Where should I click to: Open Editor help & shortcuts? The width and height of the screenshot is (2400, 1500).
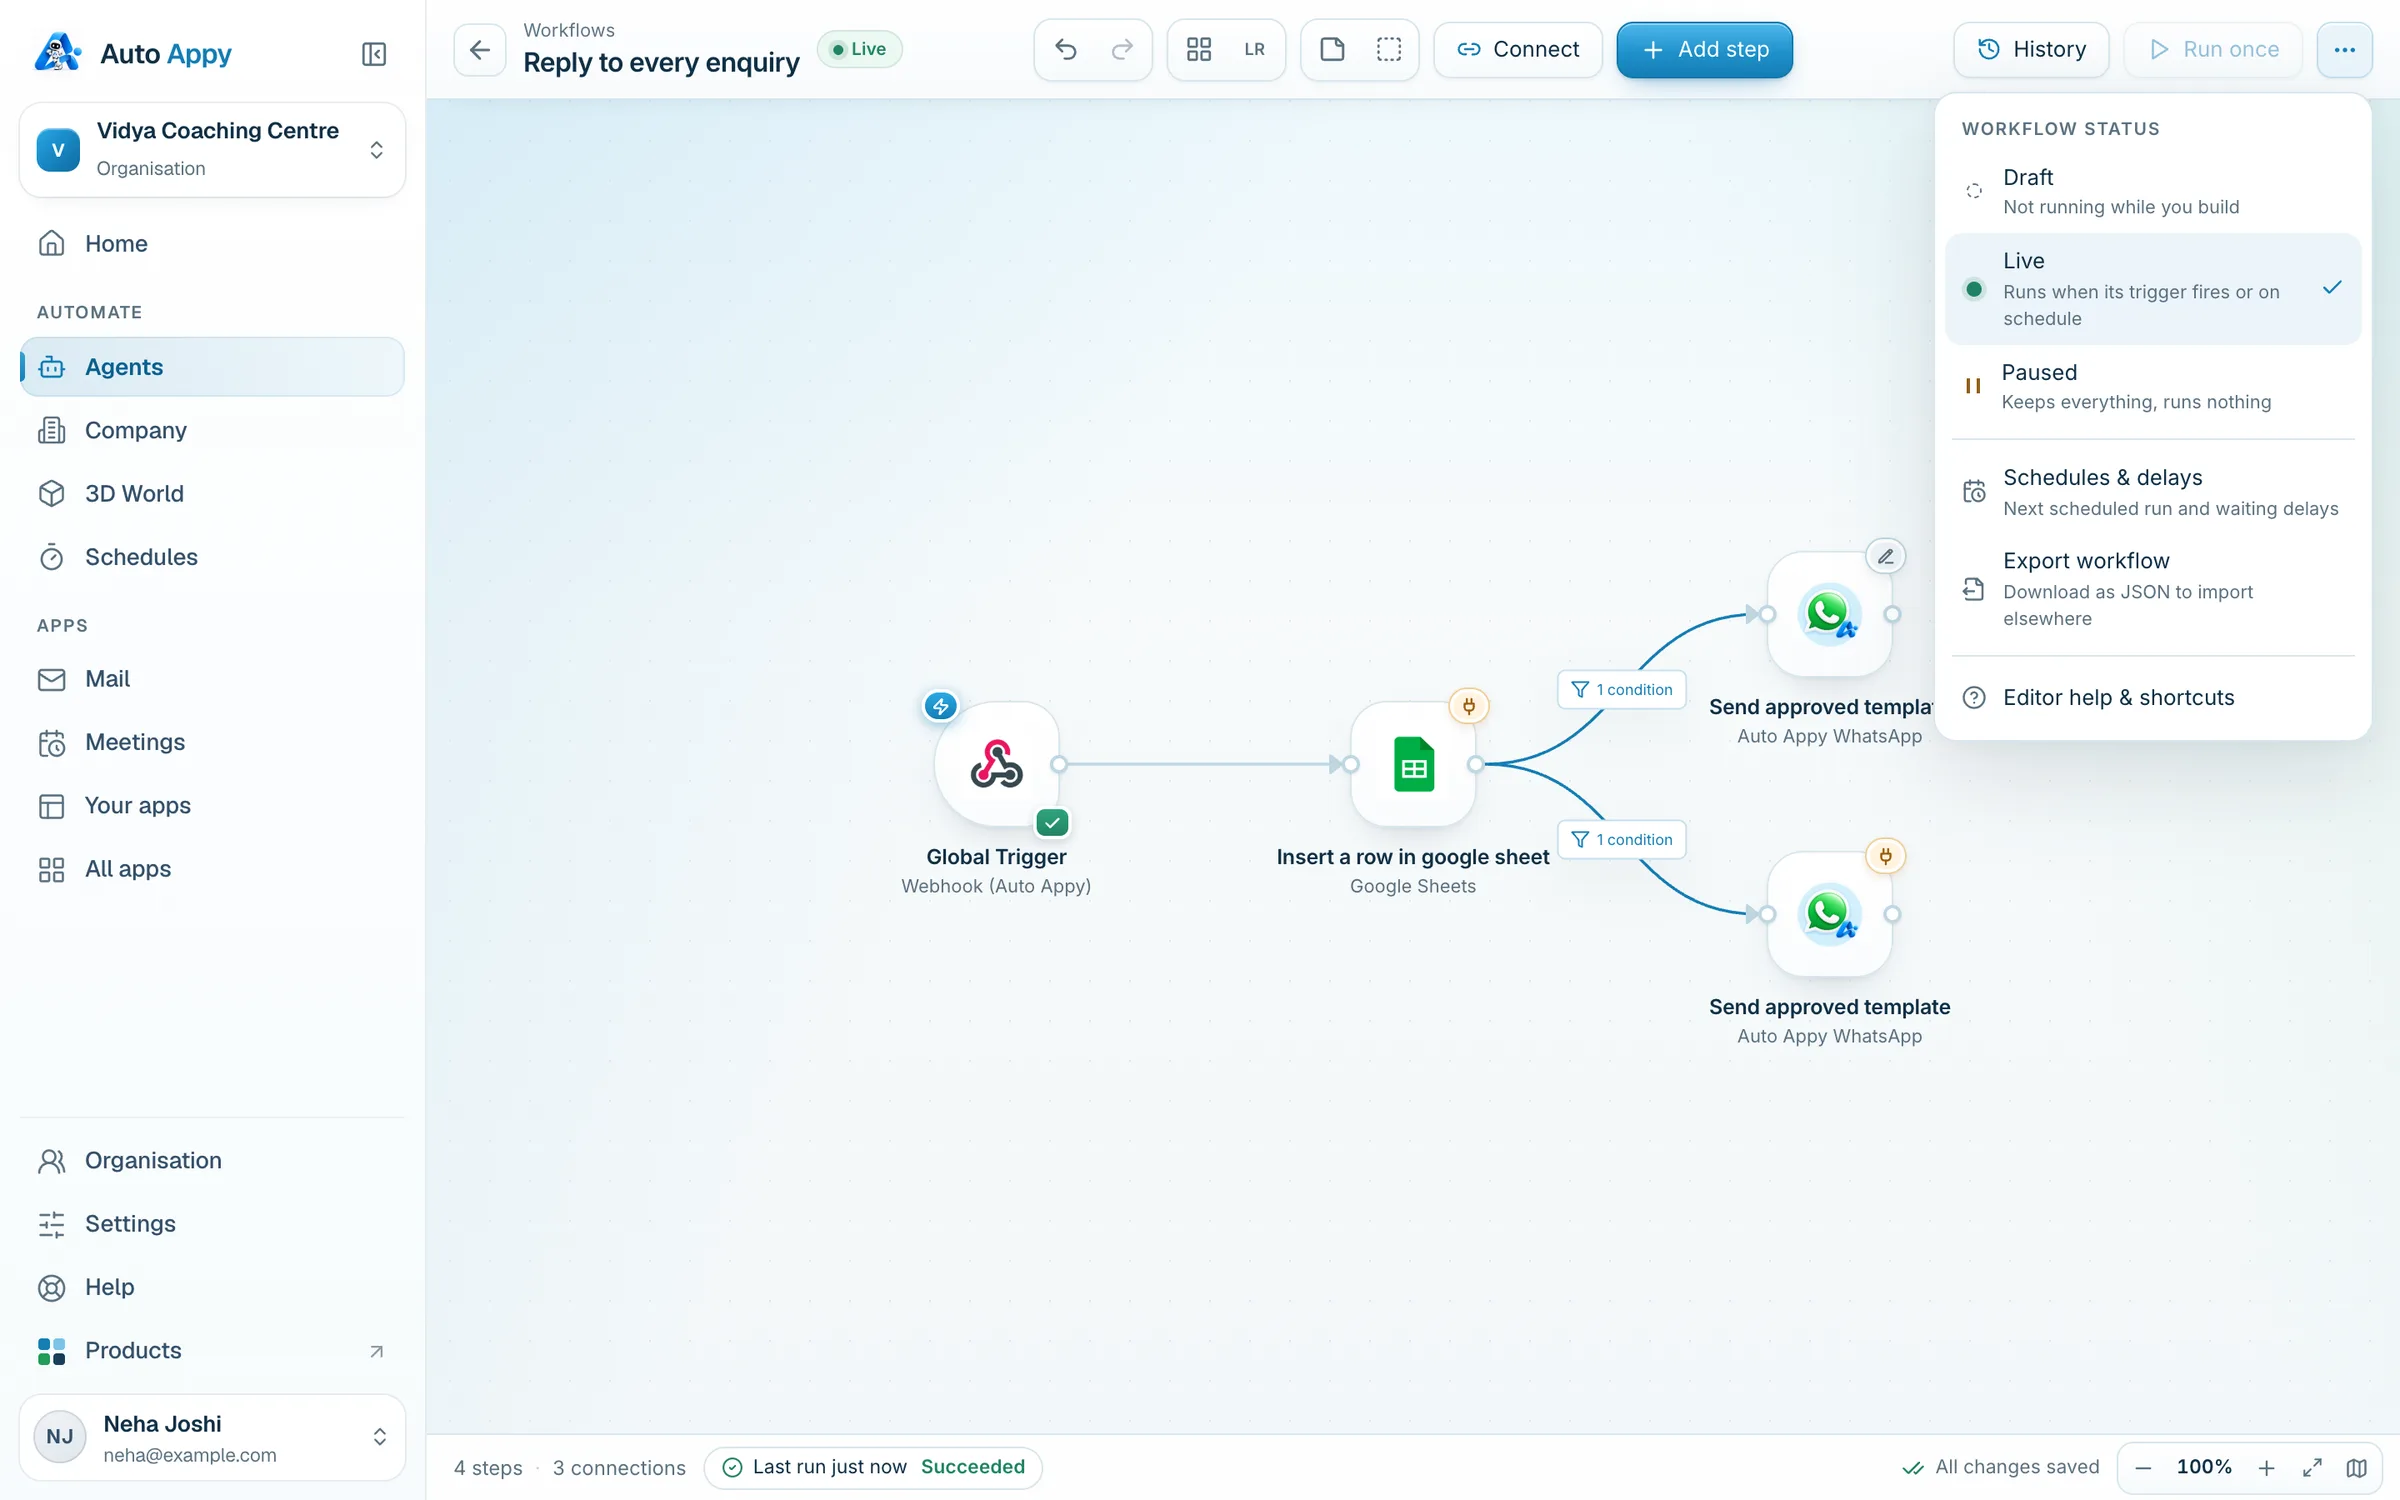click(x=2153, y=697)
